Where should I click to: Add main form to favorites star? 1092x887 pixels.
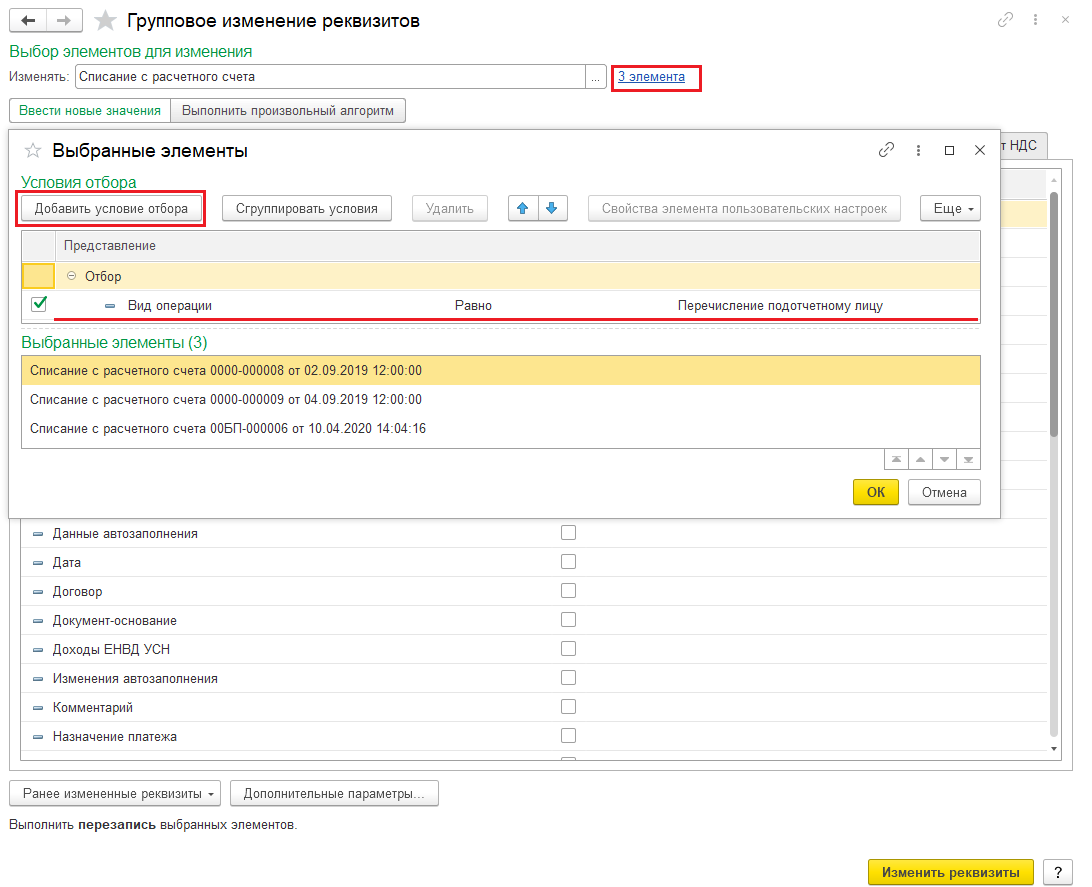104,20
